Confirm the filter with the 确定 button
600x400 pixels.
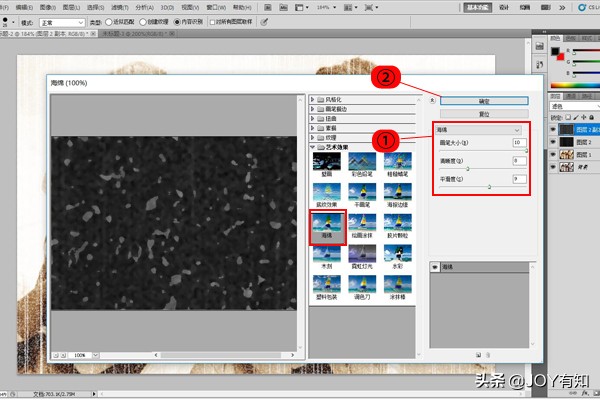[484, 101]
